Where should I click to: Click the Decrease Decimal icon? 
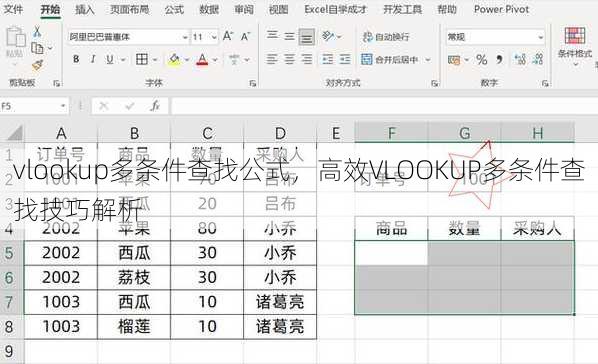pyautogui.click(x=538, y=59)
